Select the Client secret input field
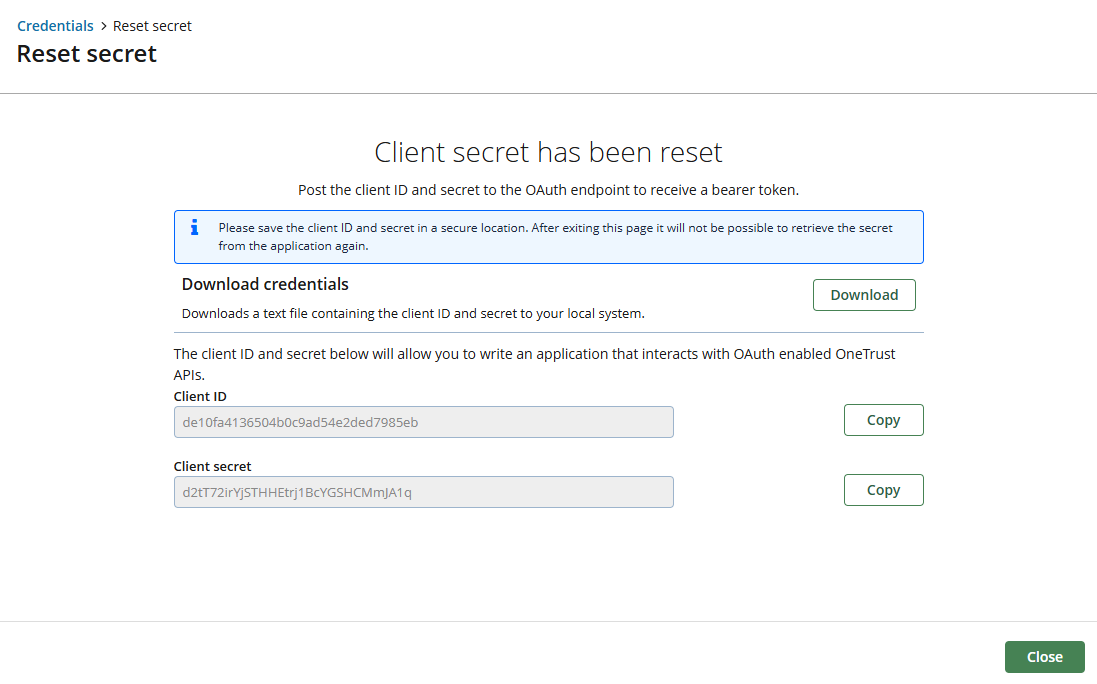 (x=423, y=491)
